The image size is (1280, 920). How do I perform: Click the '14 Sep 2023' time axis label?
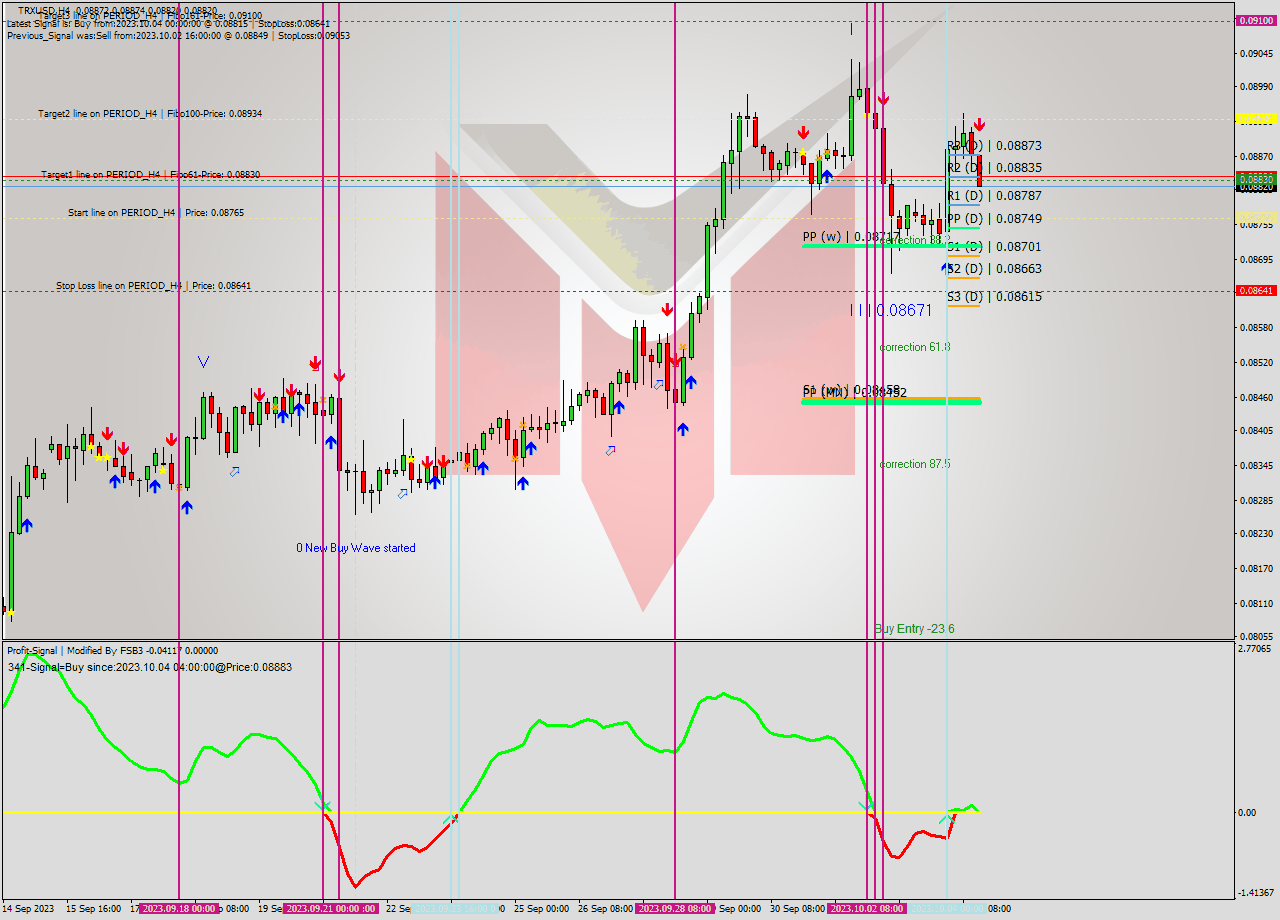(x=29, y=909)
